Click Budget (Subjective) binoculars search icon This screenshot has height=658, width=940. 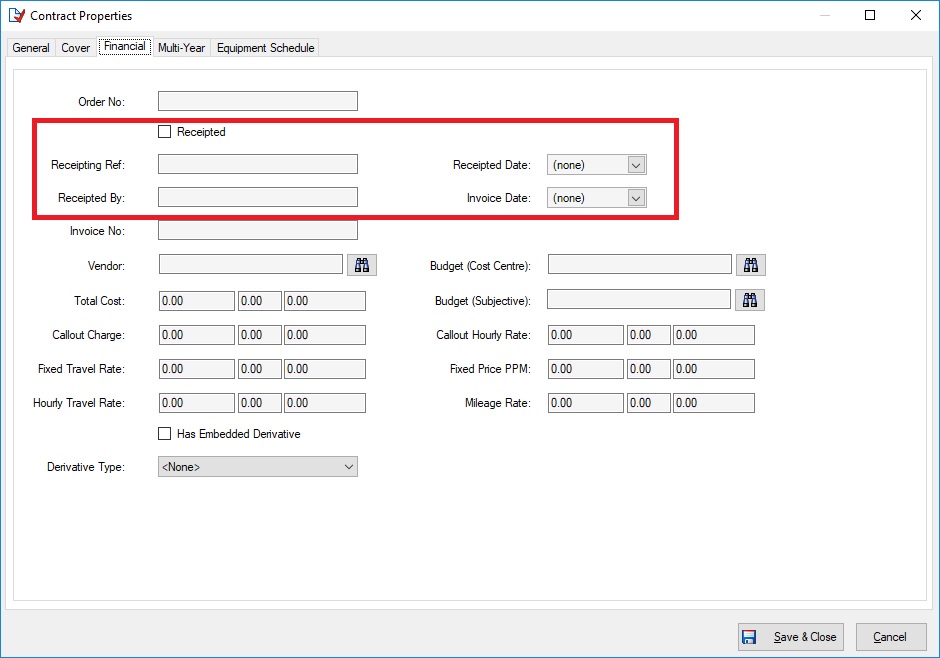pyautogui.click(x=750, y=300)
